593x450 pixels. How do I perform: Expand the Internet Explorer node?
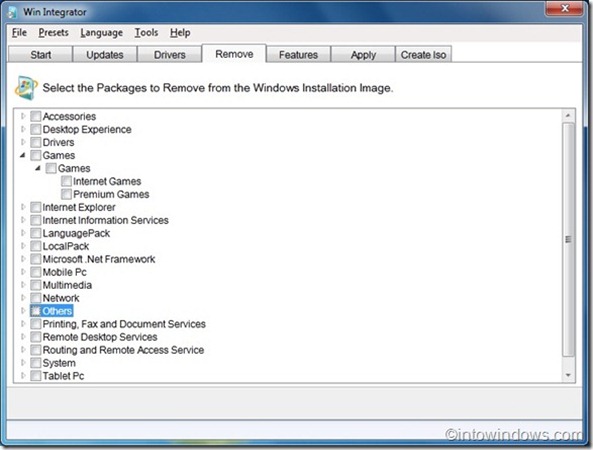click(23, 207)
